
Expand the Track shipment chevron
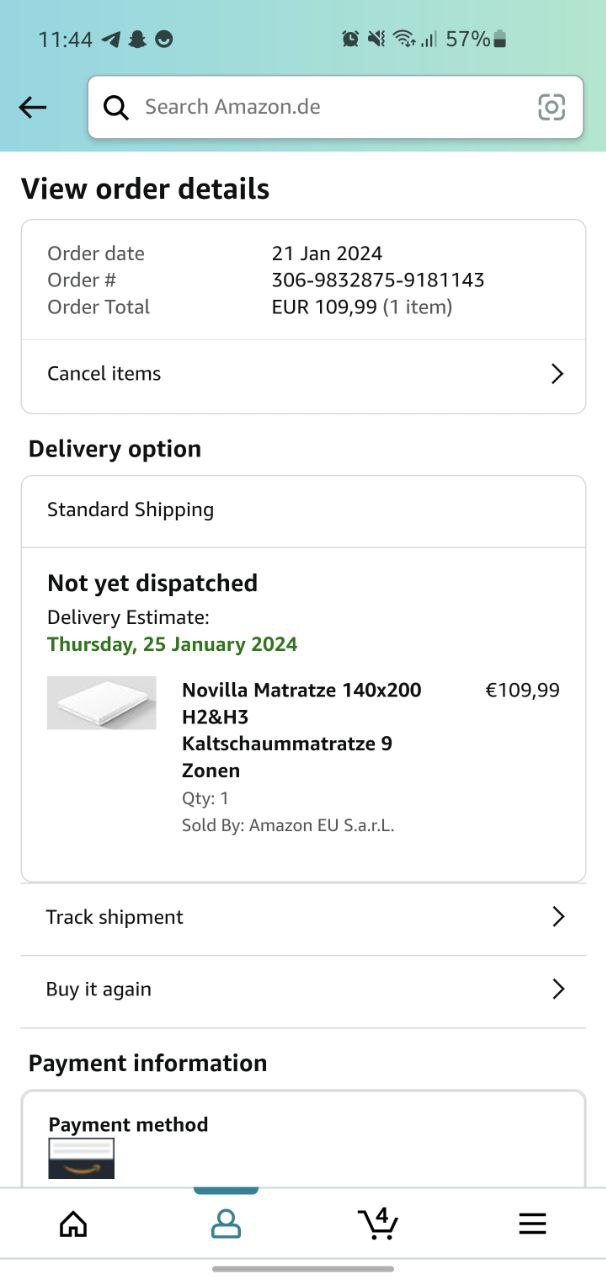coord(558,917)
